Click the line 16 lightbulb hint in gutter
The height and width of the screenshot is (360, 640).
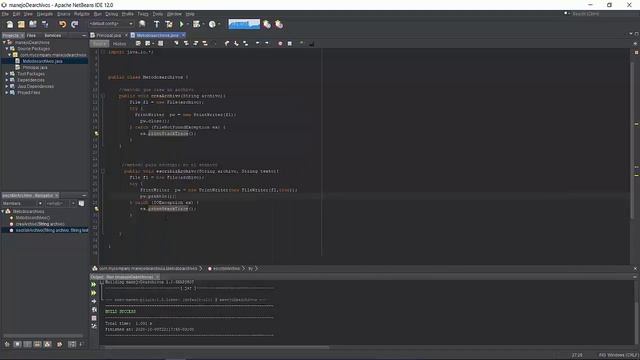97,133
